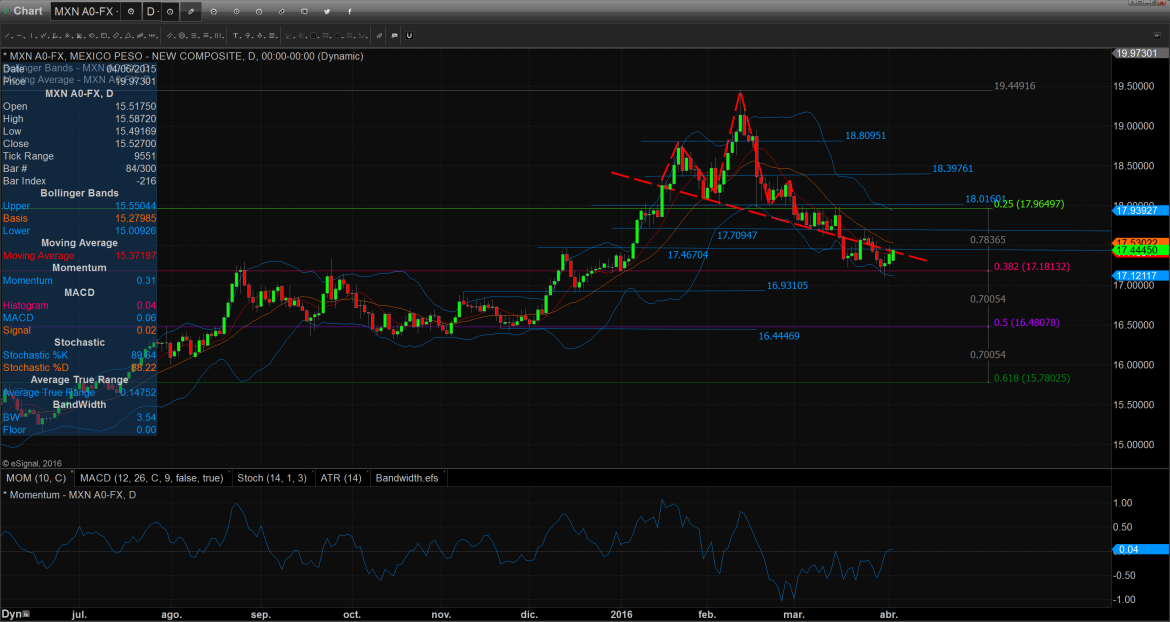The width and height of the screenshot is (1170, 622).
Task: Pick the triangle drawing tool
Action: (x=128, y=35)
